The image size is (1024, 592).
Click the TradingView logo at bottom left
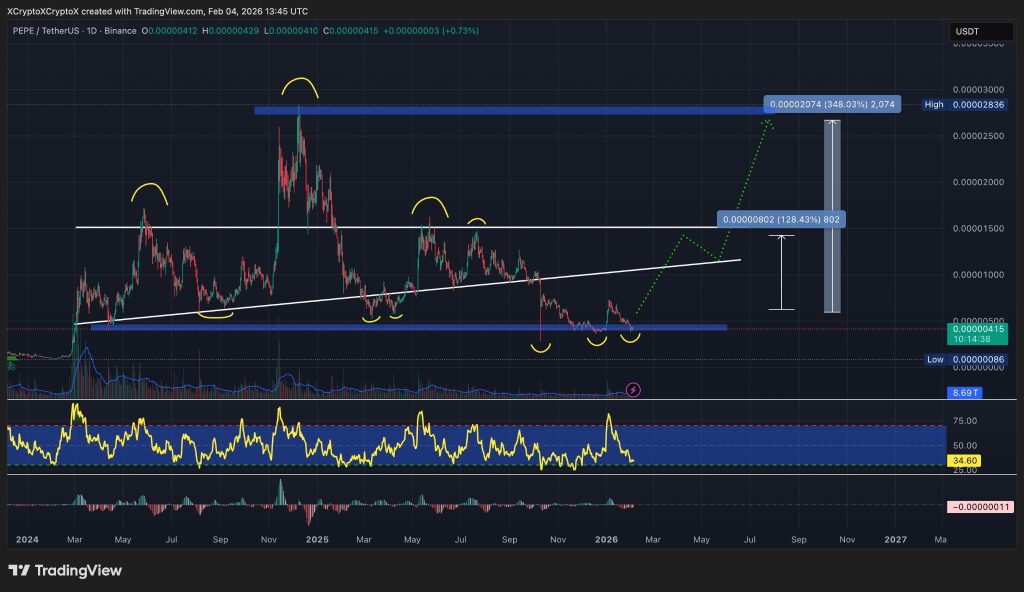[65, 570]
